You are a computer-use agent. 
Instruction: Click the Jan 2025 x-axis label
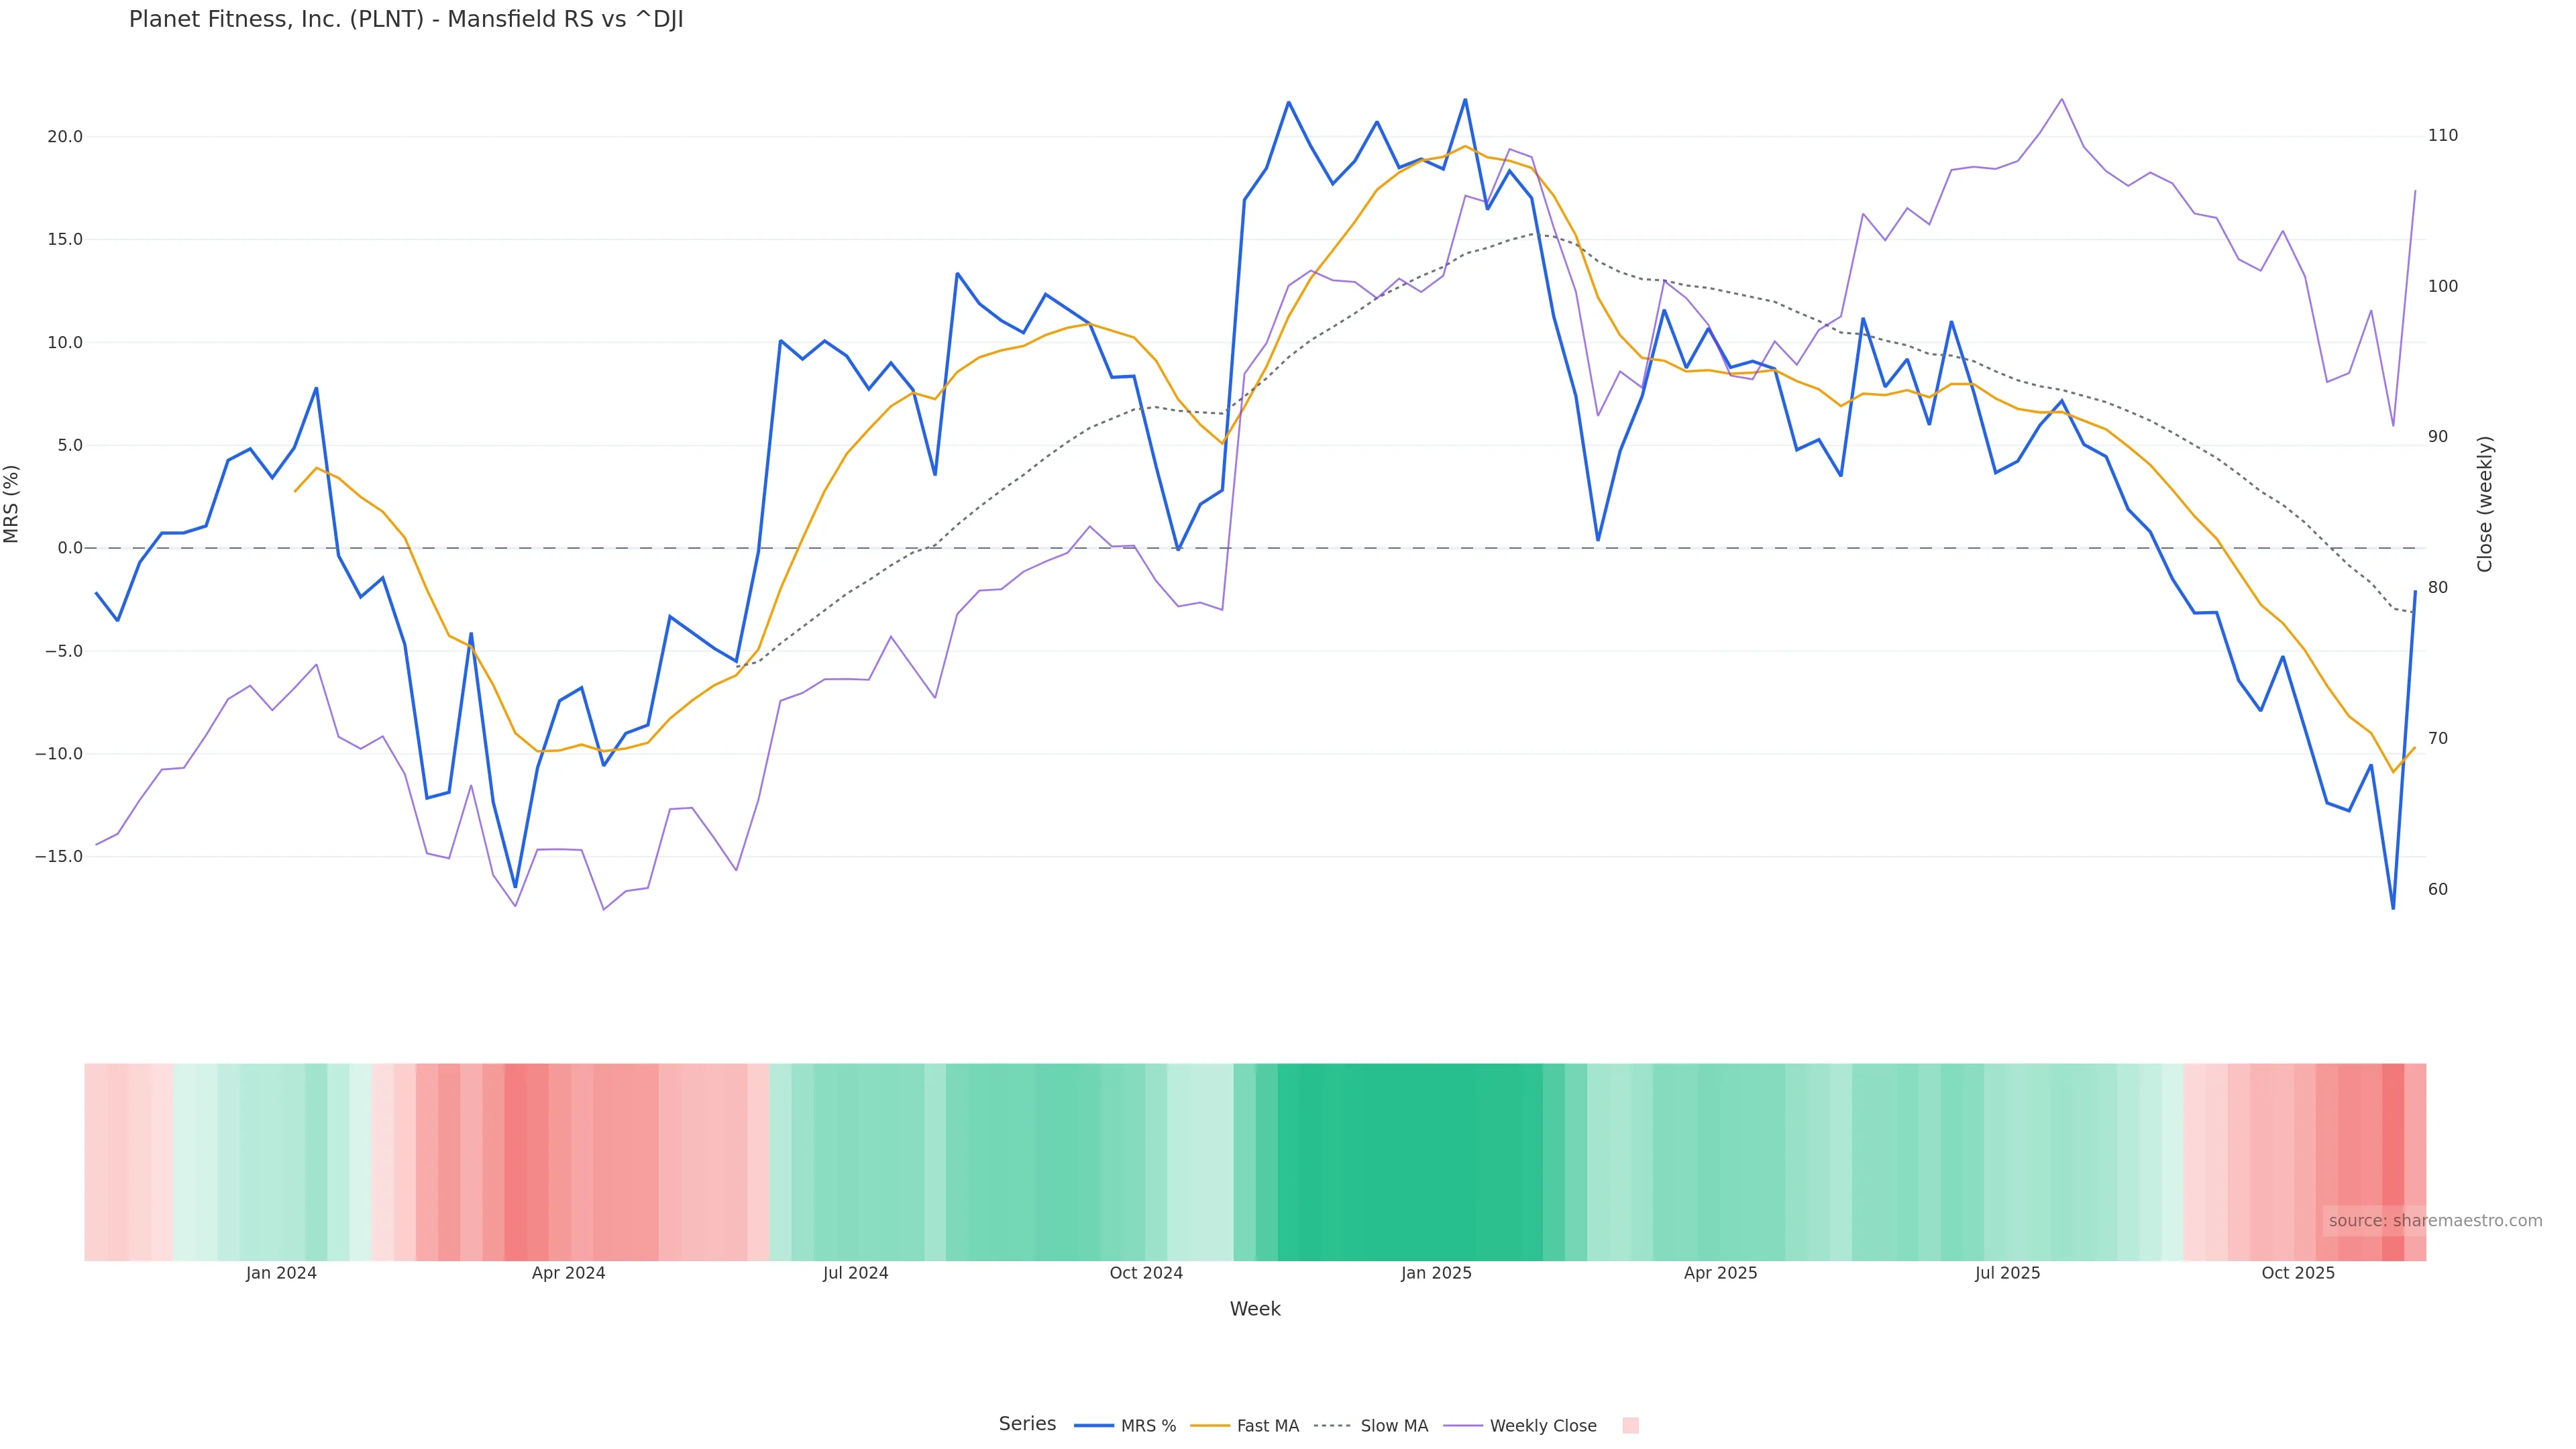[x=1436, y=1274]
